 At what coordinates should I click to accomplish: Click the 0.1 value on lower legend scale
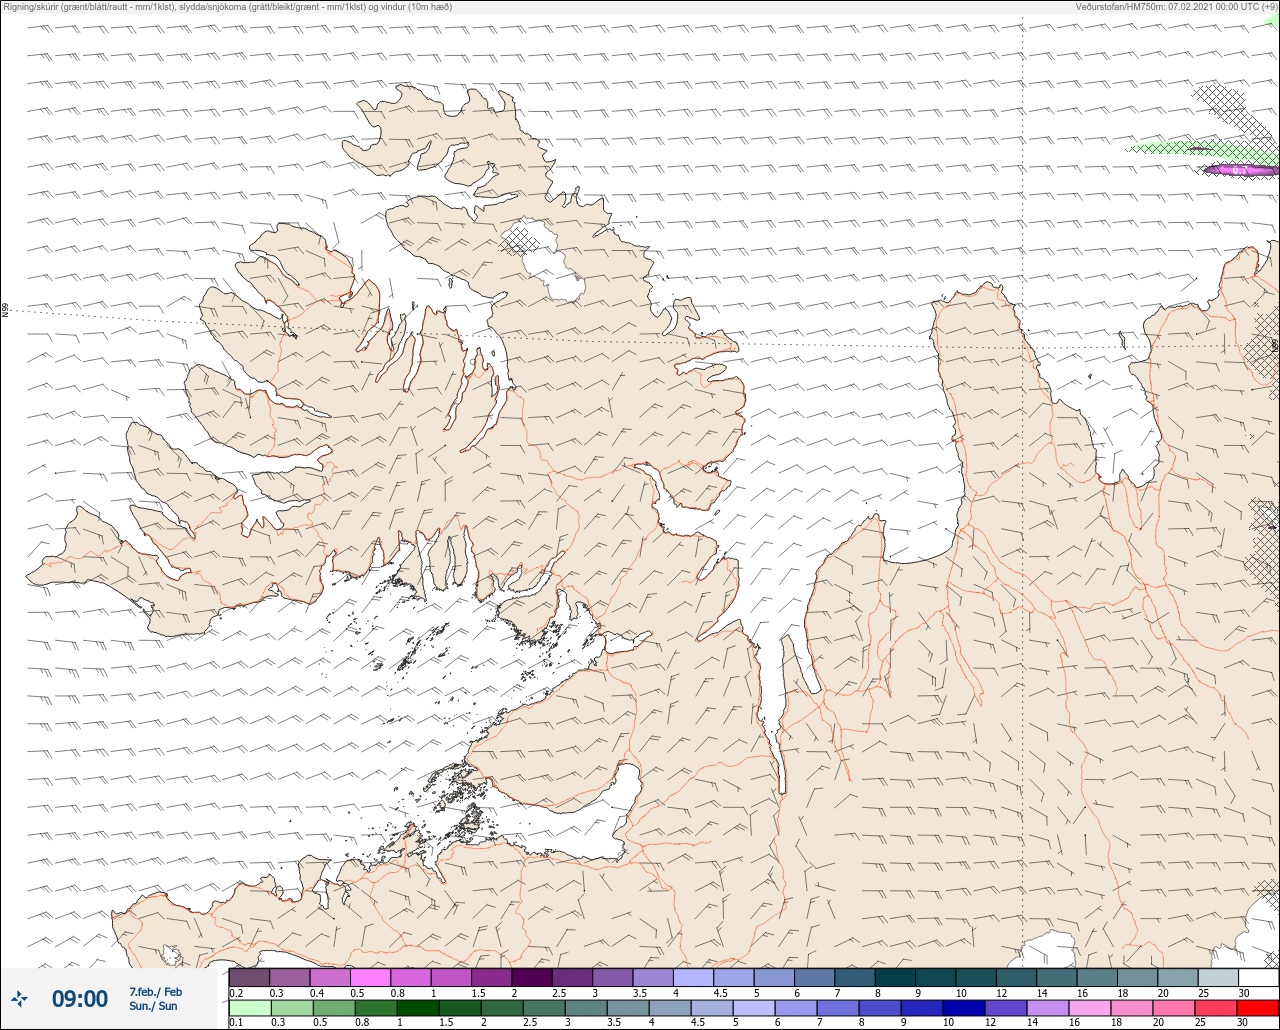[x=236, y=1023]
